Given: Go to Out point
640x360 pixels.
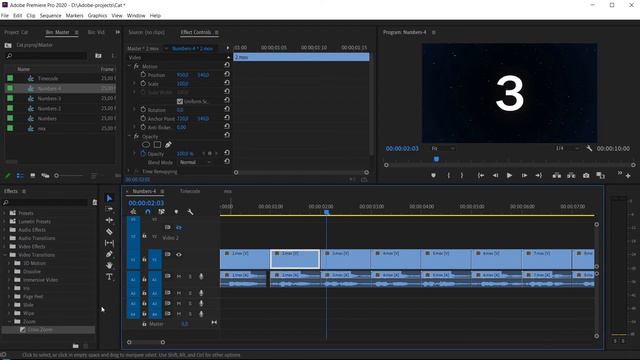Looking at the screenshot, I should point(539,176).
